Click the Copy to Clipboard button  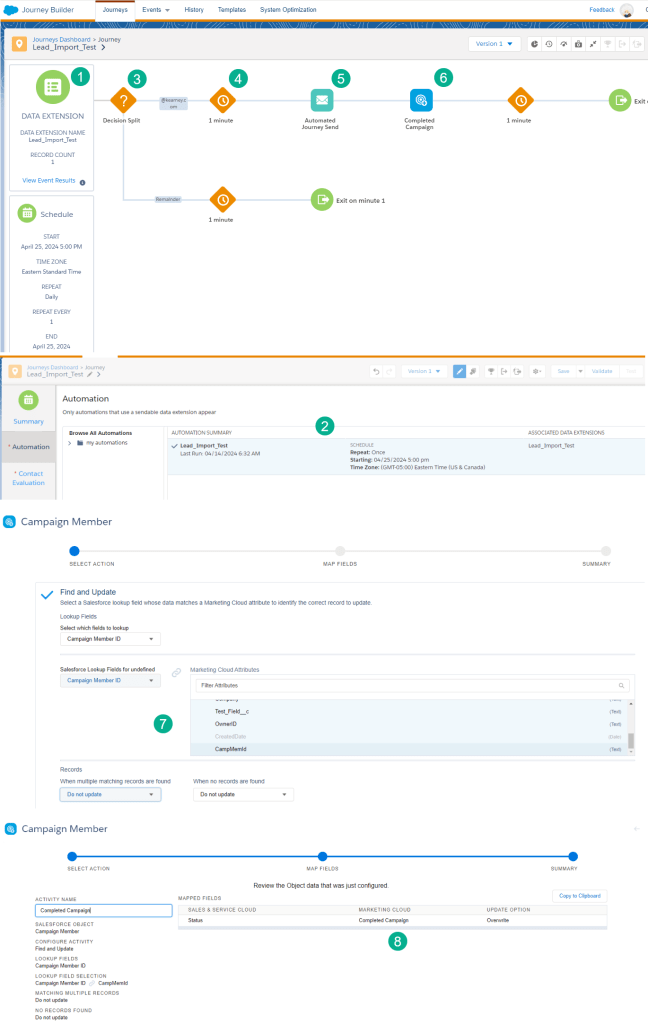coord(579,896)
